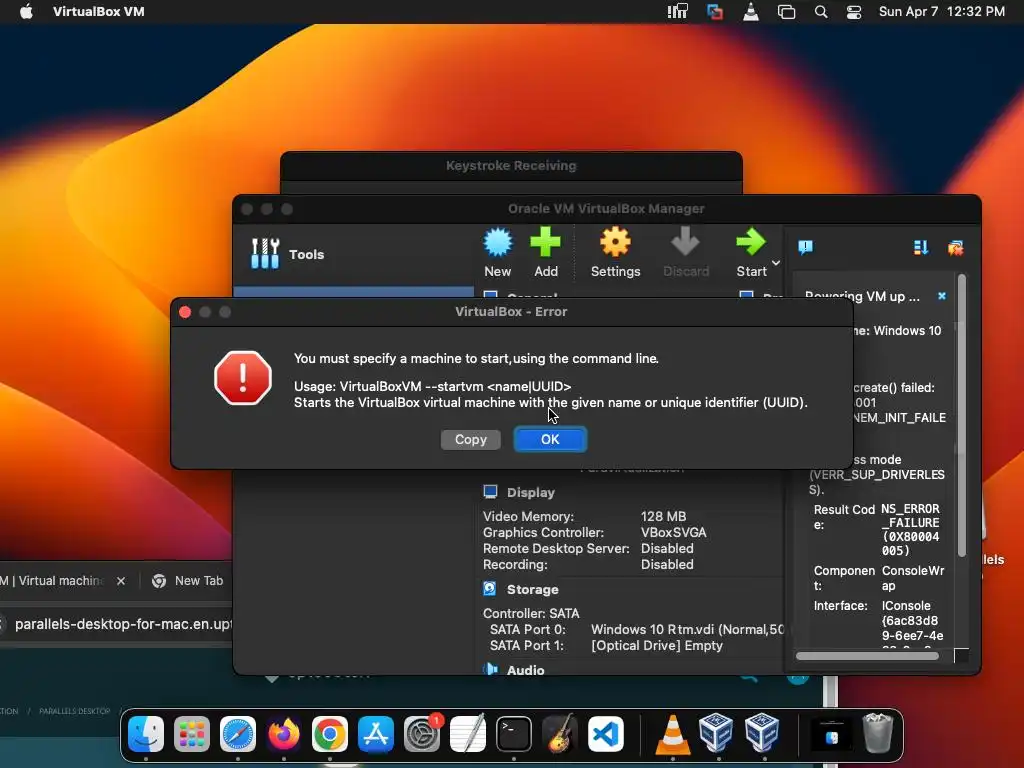Open Control Center from the menu bar
This screenshot has width=1024, height=768.
pyautogui.click(x=854, y=12)
